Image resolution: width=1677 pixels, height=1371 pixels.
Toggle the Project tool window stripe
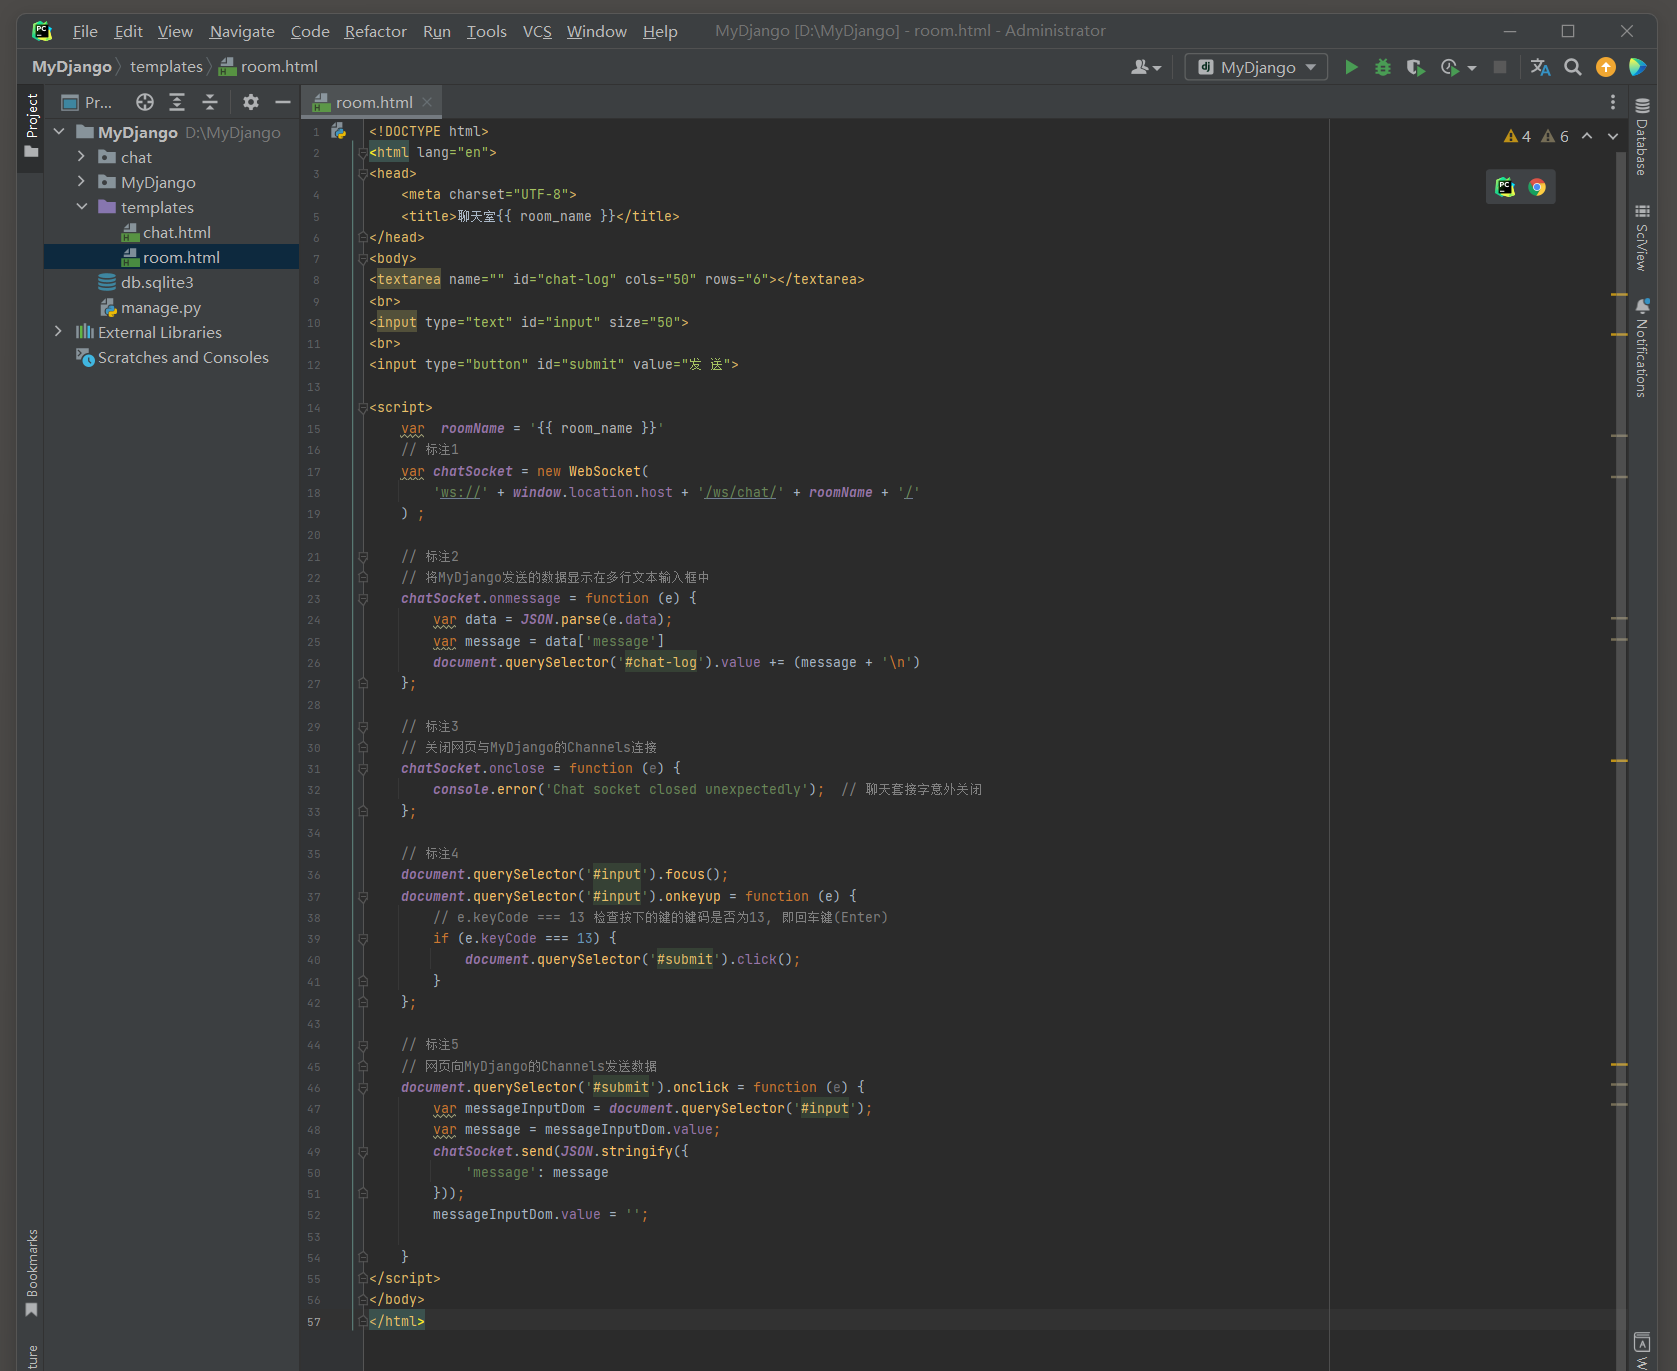(32, 125)
